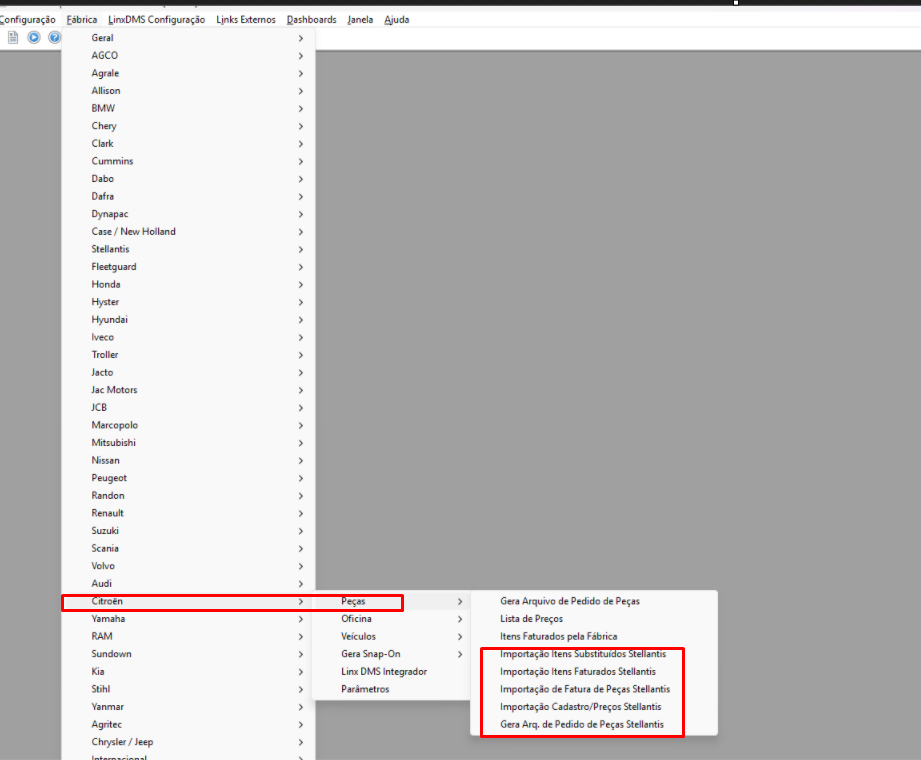Viewport: 921px width, 760px height.
Task: Select Renault menu entry
Action: (x=188, y=513)
